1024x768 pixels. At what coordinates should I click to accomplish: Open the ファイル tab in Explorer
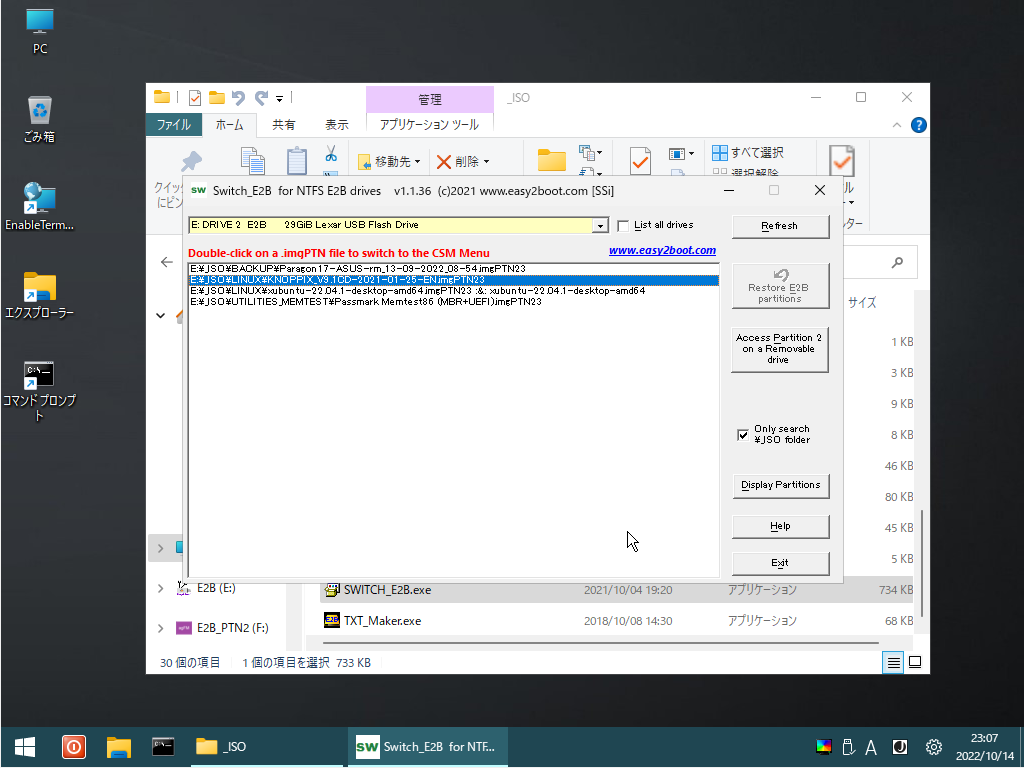click(174, 125)
